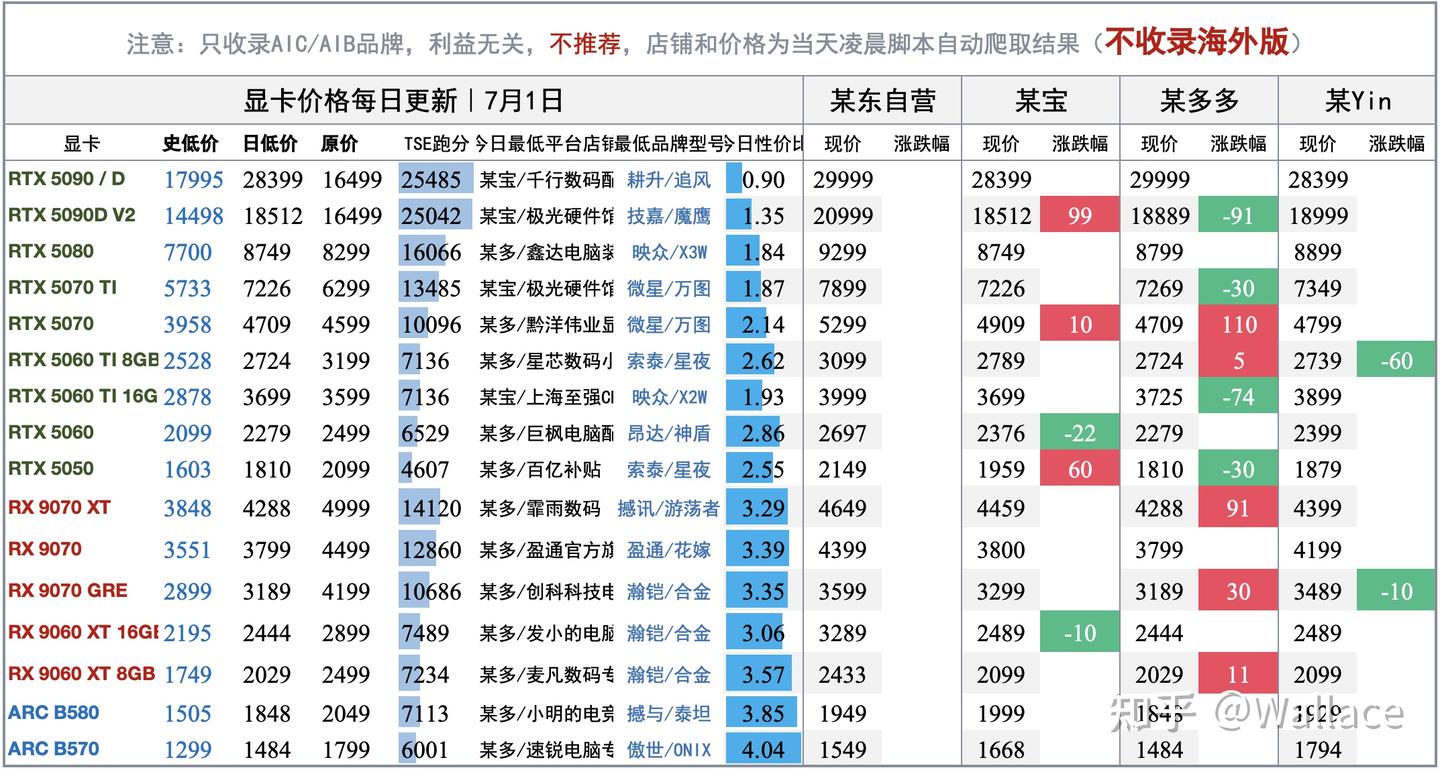Click the value ratio '4.04'

click(763, 749)
